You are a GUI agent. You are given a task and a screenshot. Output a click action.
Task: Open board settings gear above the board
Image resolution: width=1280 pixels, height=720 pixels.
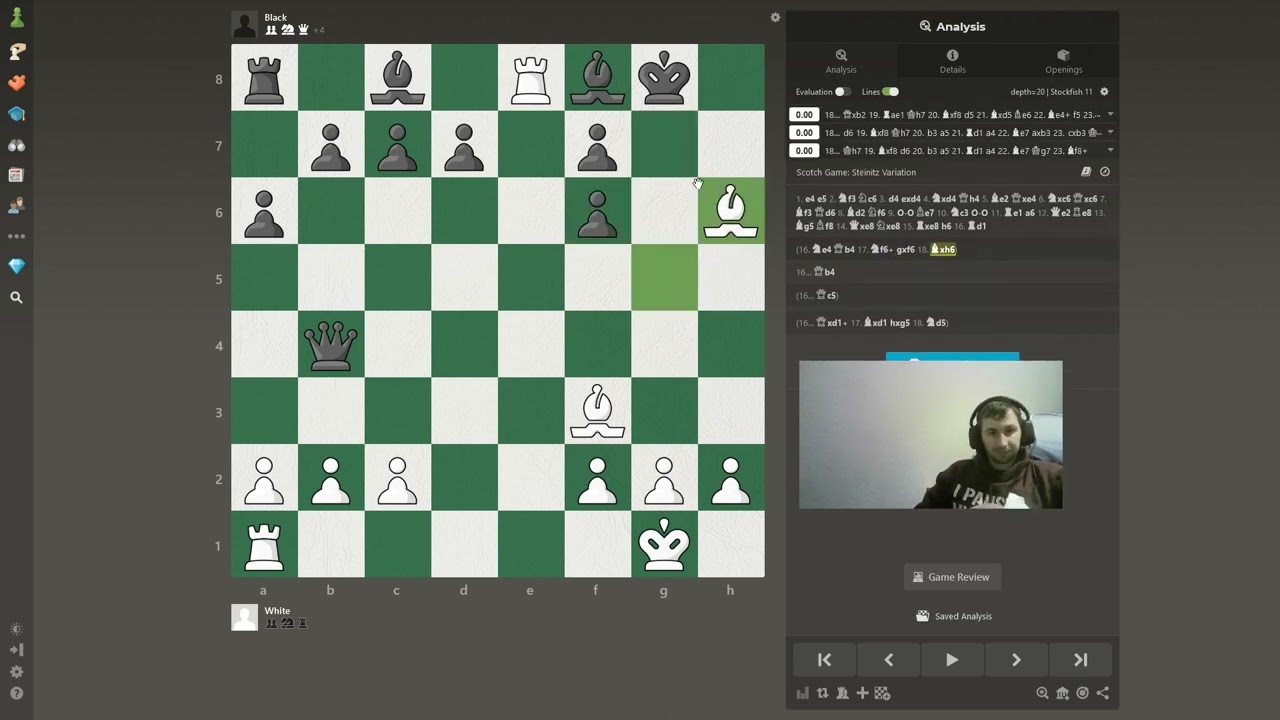775,17
